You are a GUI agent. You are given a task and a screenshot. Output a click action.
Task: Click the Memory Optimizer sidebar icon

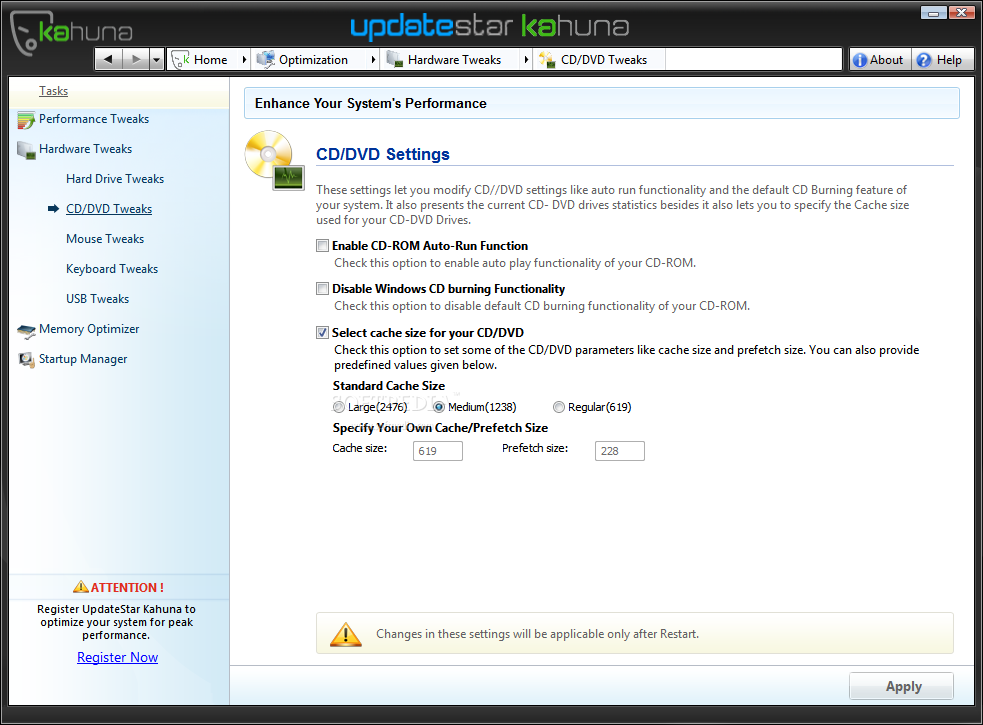26,331
